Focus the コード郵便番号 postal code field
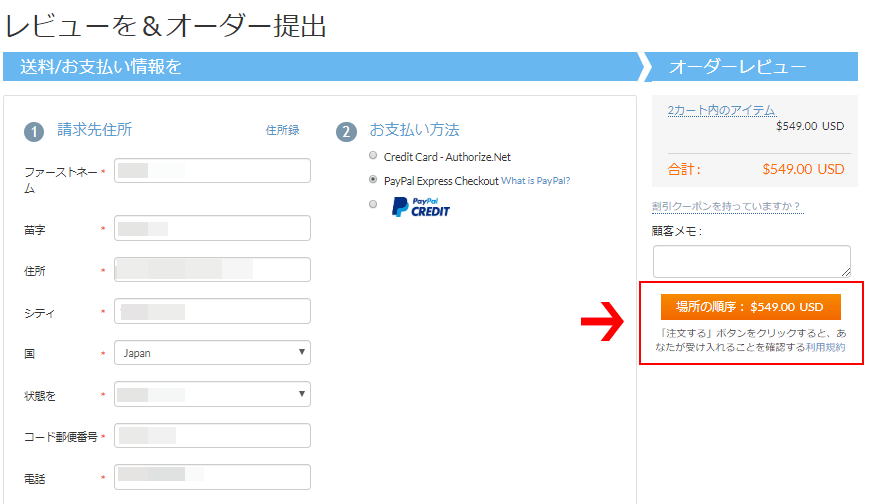Screen dimensions: 872x504 click(212, 436)
